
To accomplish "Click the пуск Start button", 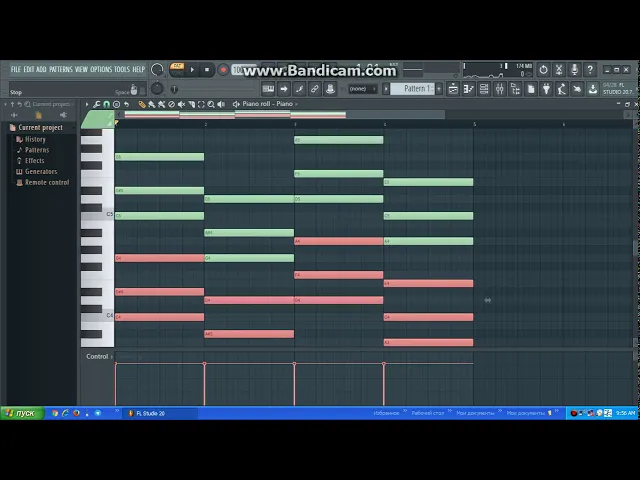I will [22, 413].
